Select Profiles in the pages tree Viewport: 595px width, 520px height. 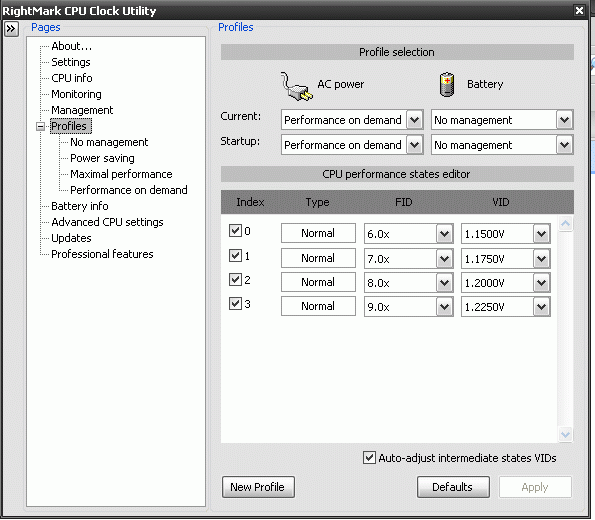[71, 126]
